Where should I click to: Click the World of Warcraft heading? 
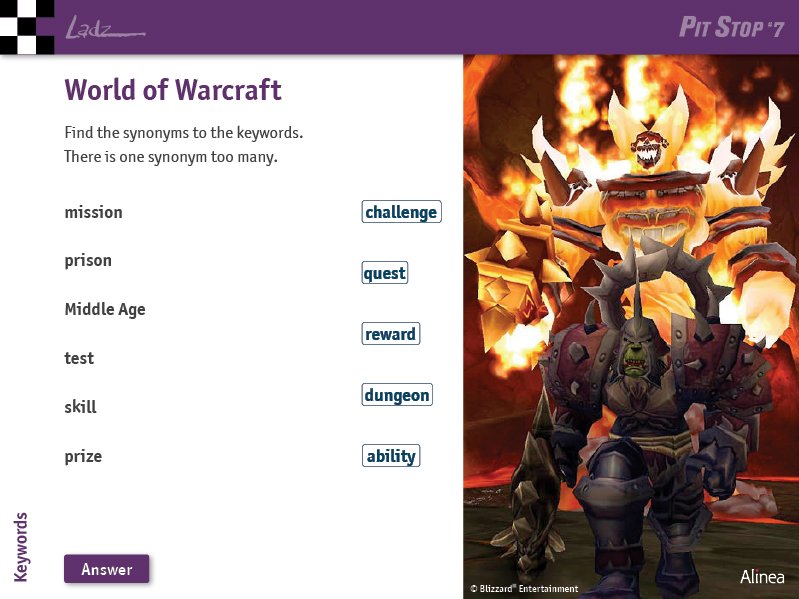click(x=173, y=90)
